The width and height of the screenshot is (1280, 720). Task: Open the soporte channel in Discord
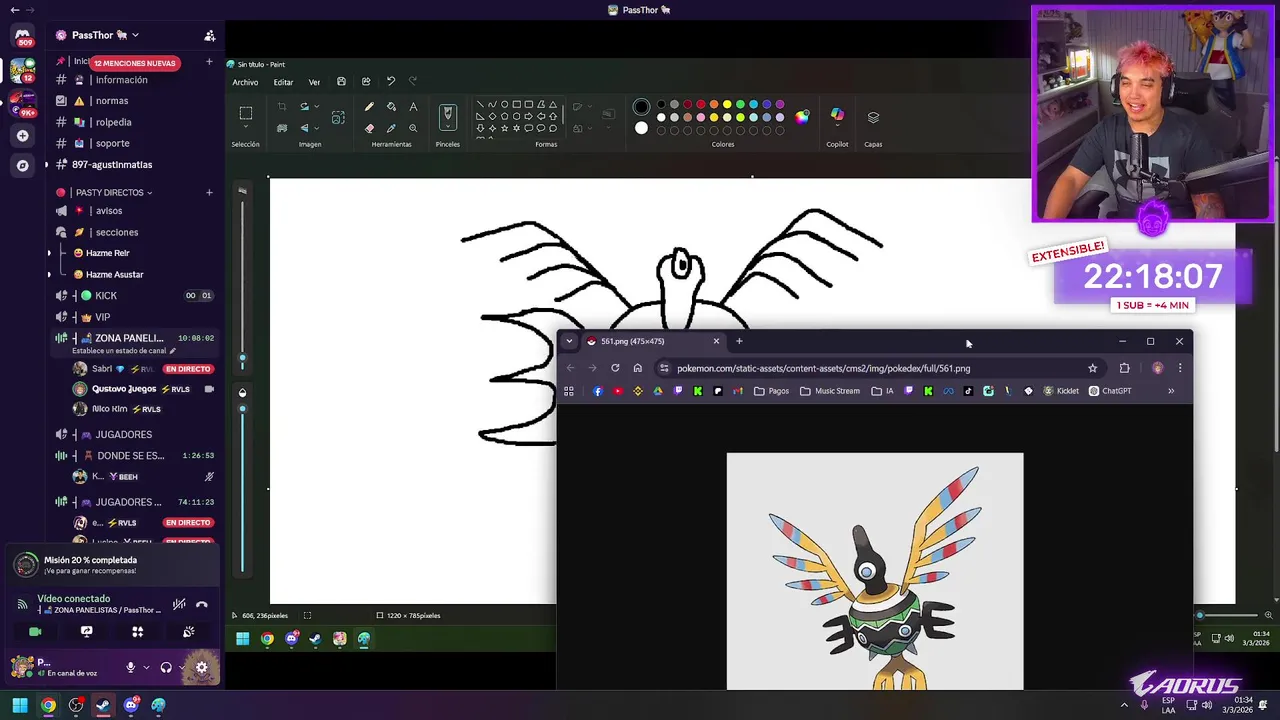coord(112,143)
